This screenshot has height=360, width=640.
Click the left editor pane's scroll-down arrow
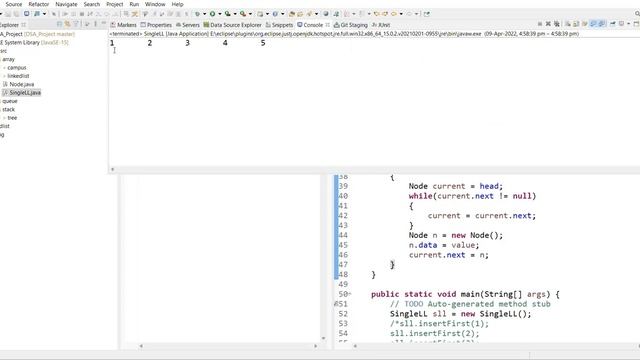[323, 338]
